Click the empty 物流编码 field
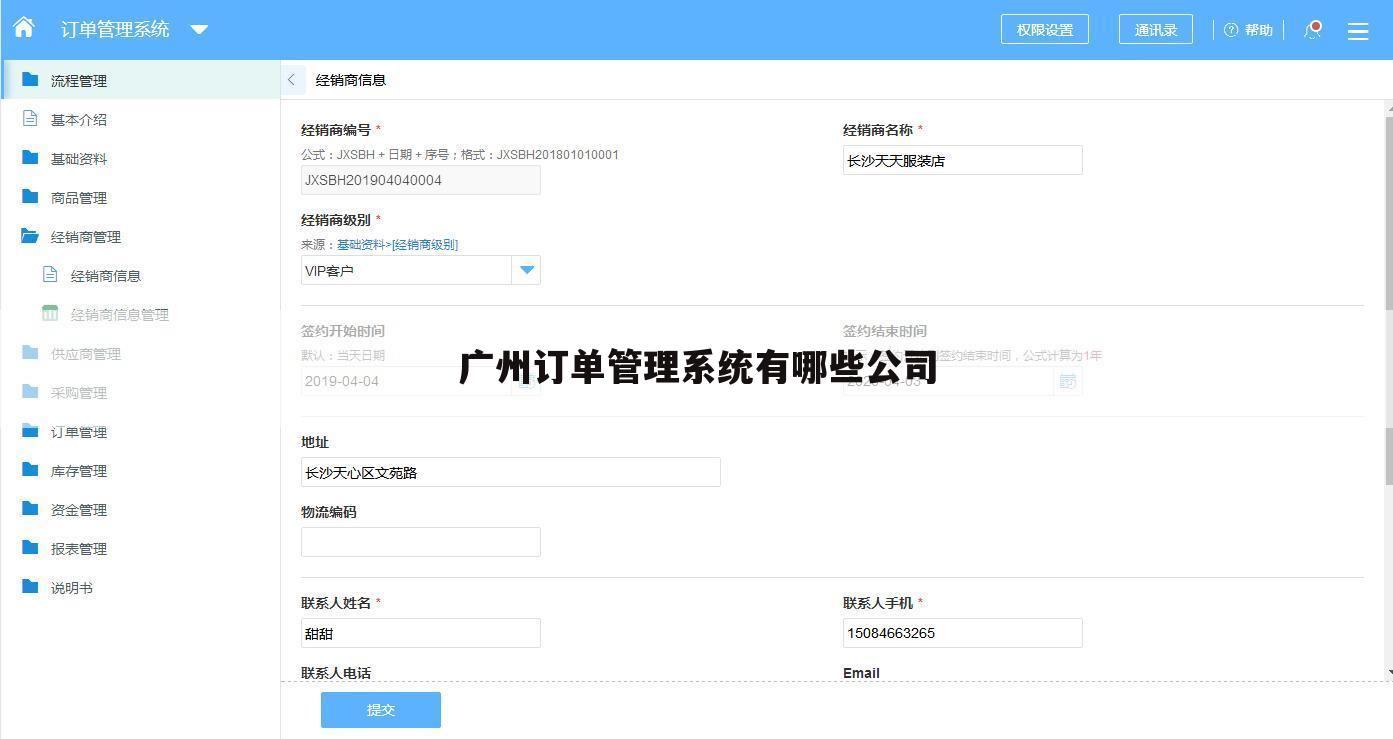The image size is (1393, 739). [x=421, y=542]
